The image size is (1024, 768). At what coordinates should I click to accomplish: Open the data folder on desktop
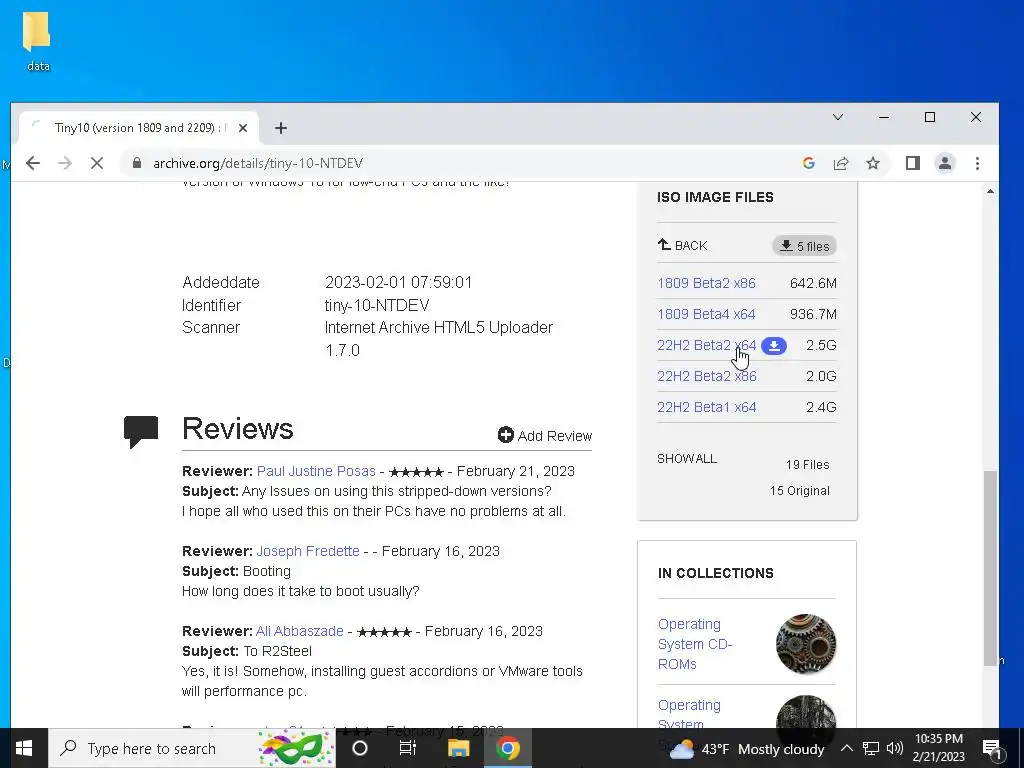[x=38, y=41]
